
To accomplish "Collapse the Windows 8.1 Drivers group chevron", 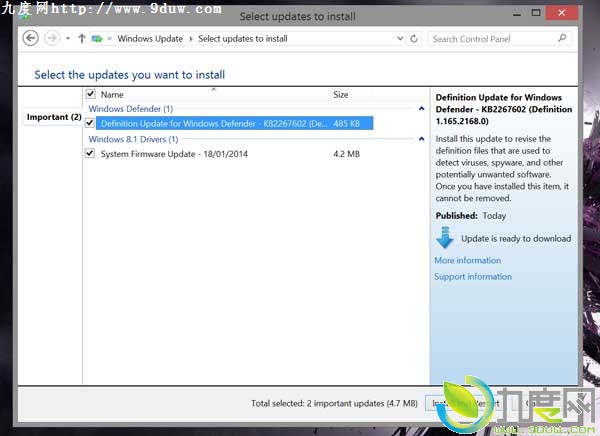I will coord(421,139).
